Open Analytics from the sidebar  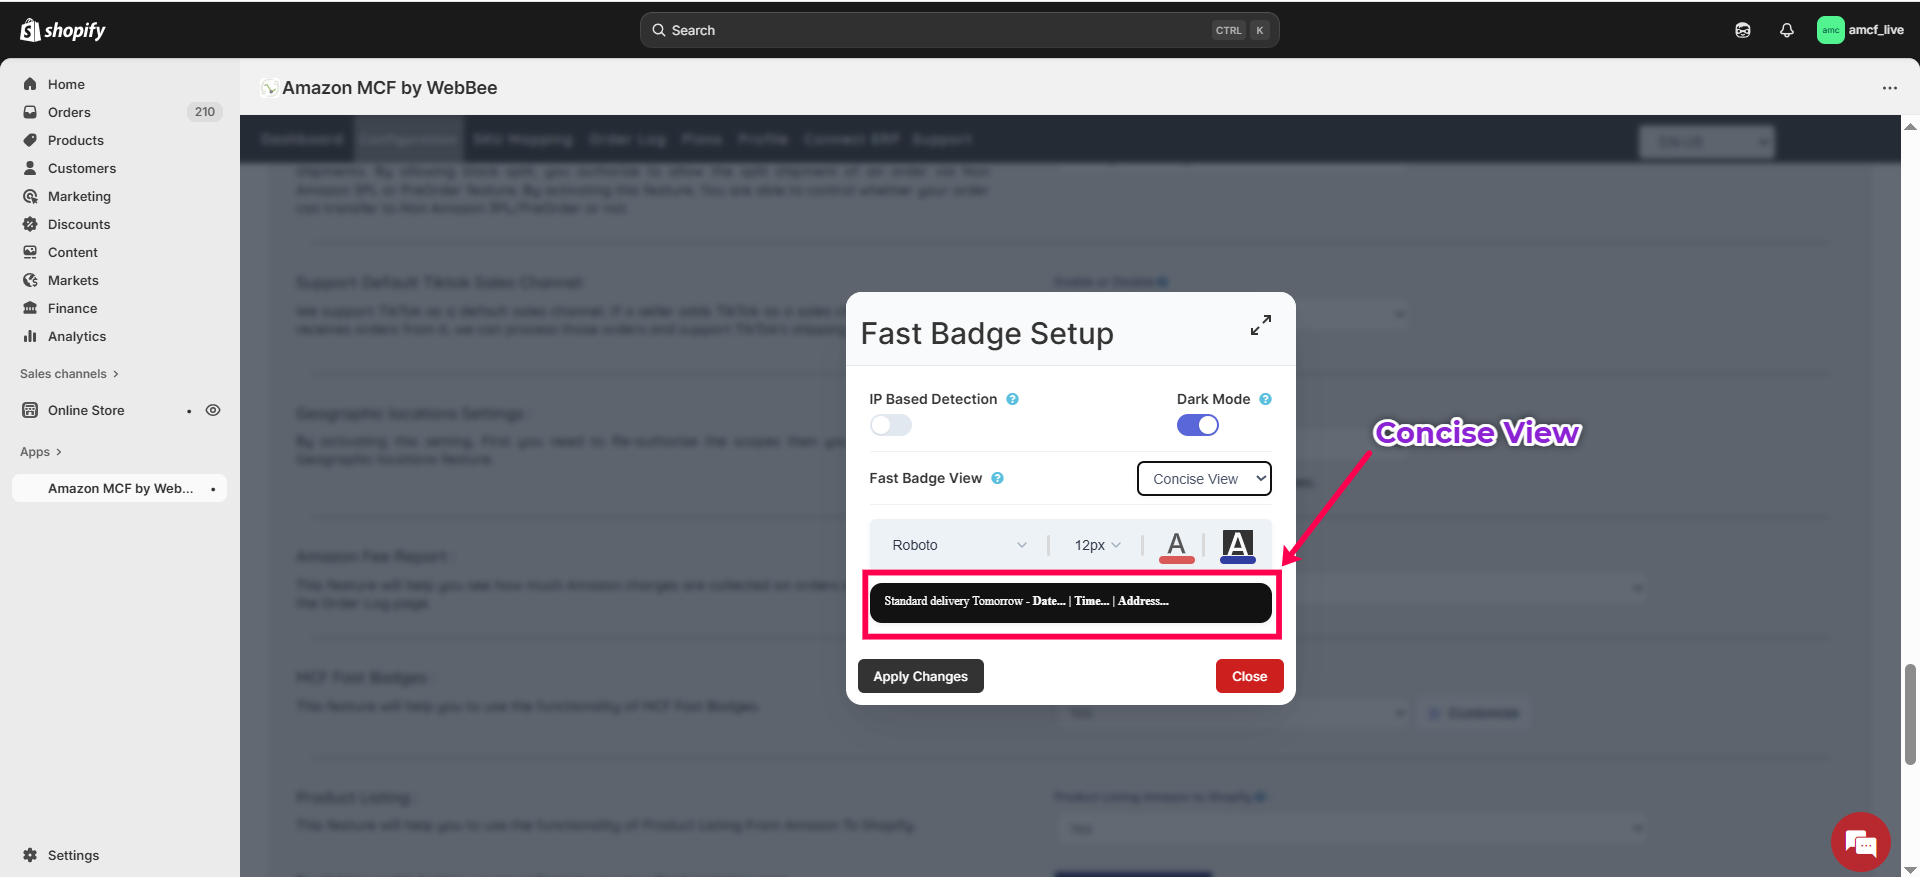[77, 336]
